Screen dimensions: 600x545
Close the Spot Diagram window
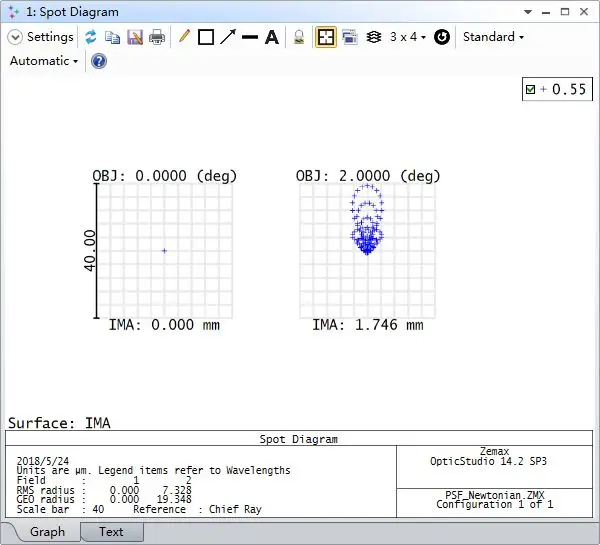[584, 12]
